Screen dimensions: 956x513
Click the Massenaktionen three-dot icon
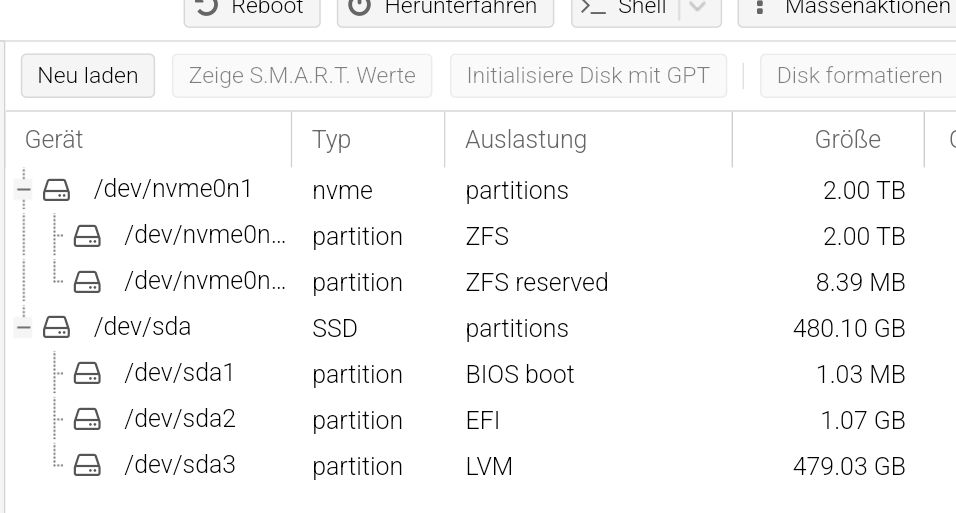pyautogui.click(x=759, y=7)
